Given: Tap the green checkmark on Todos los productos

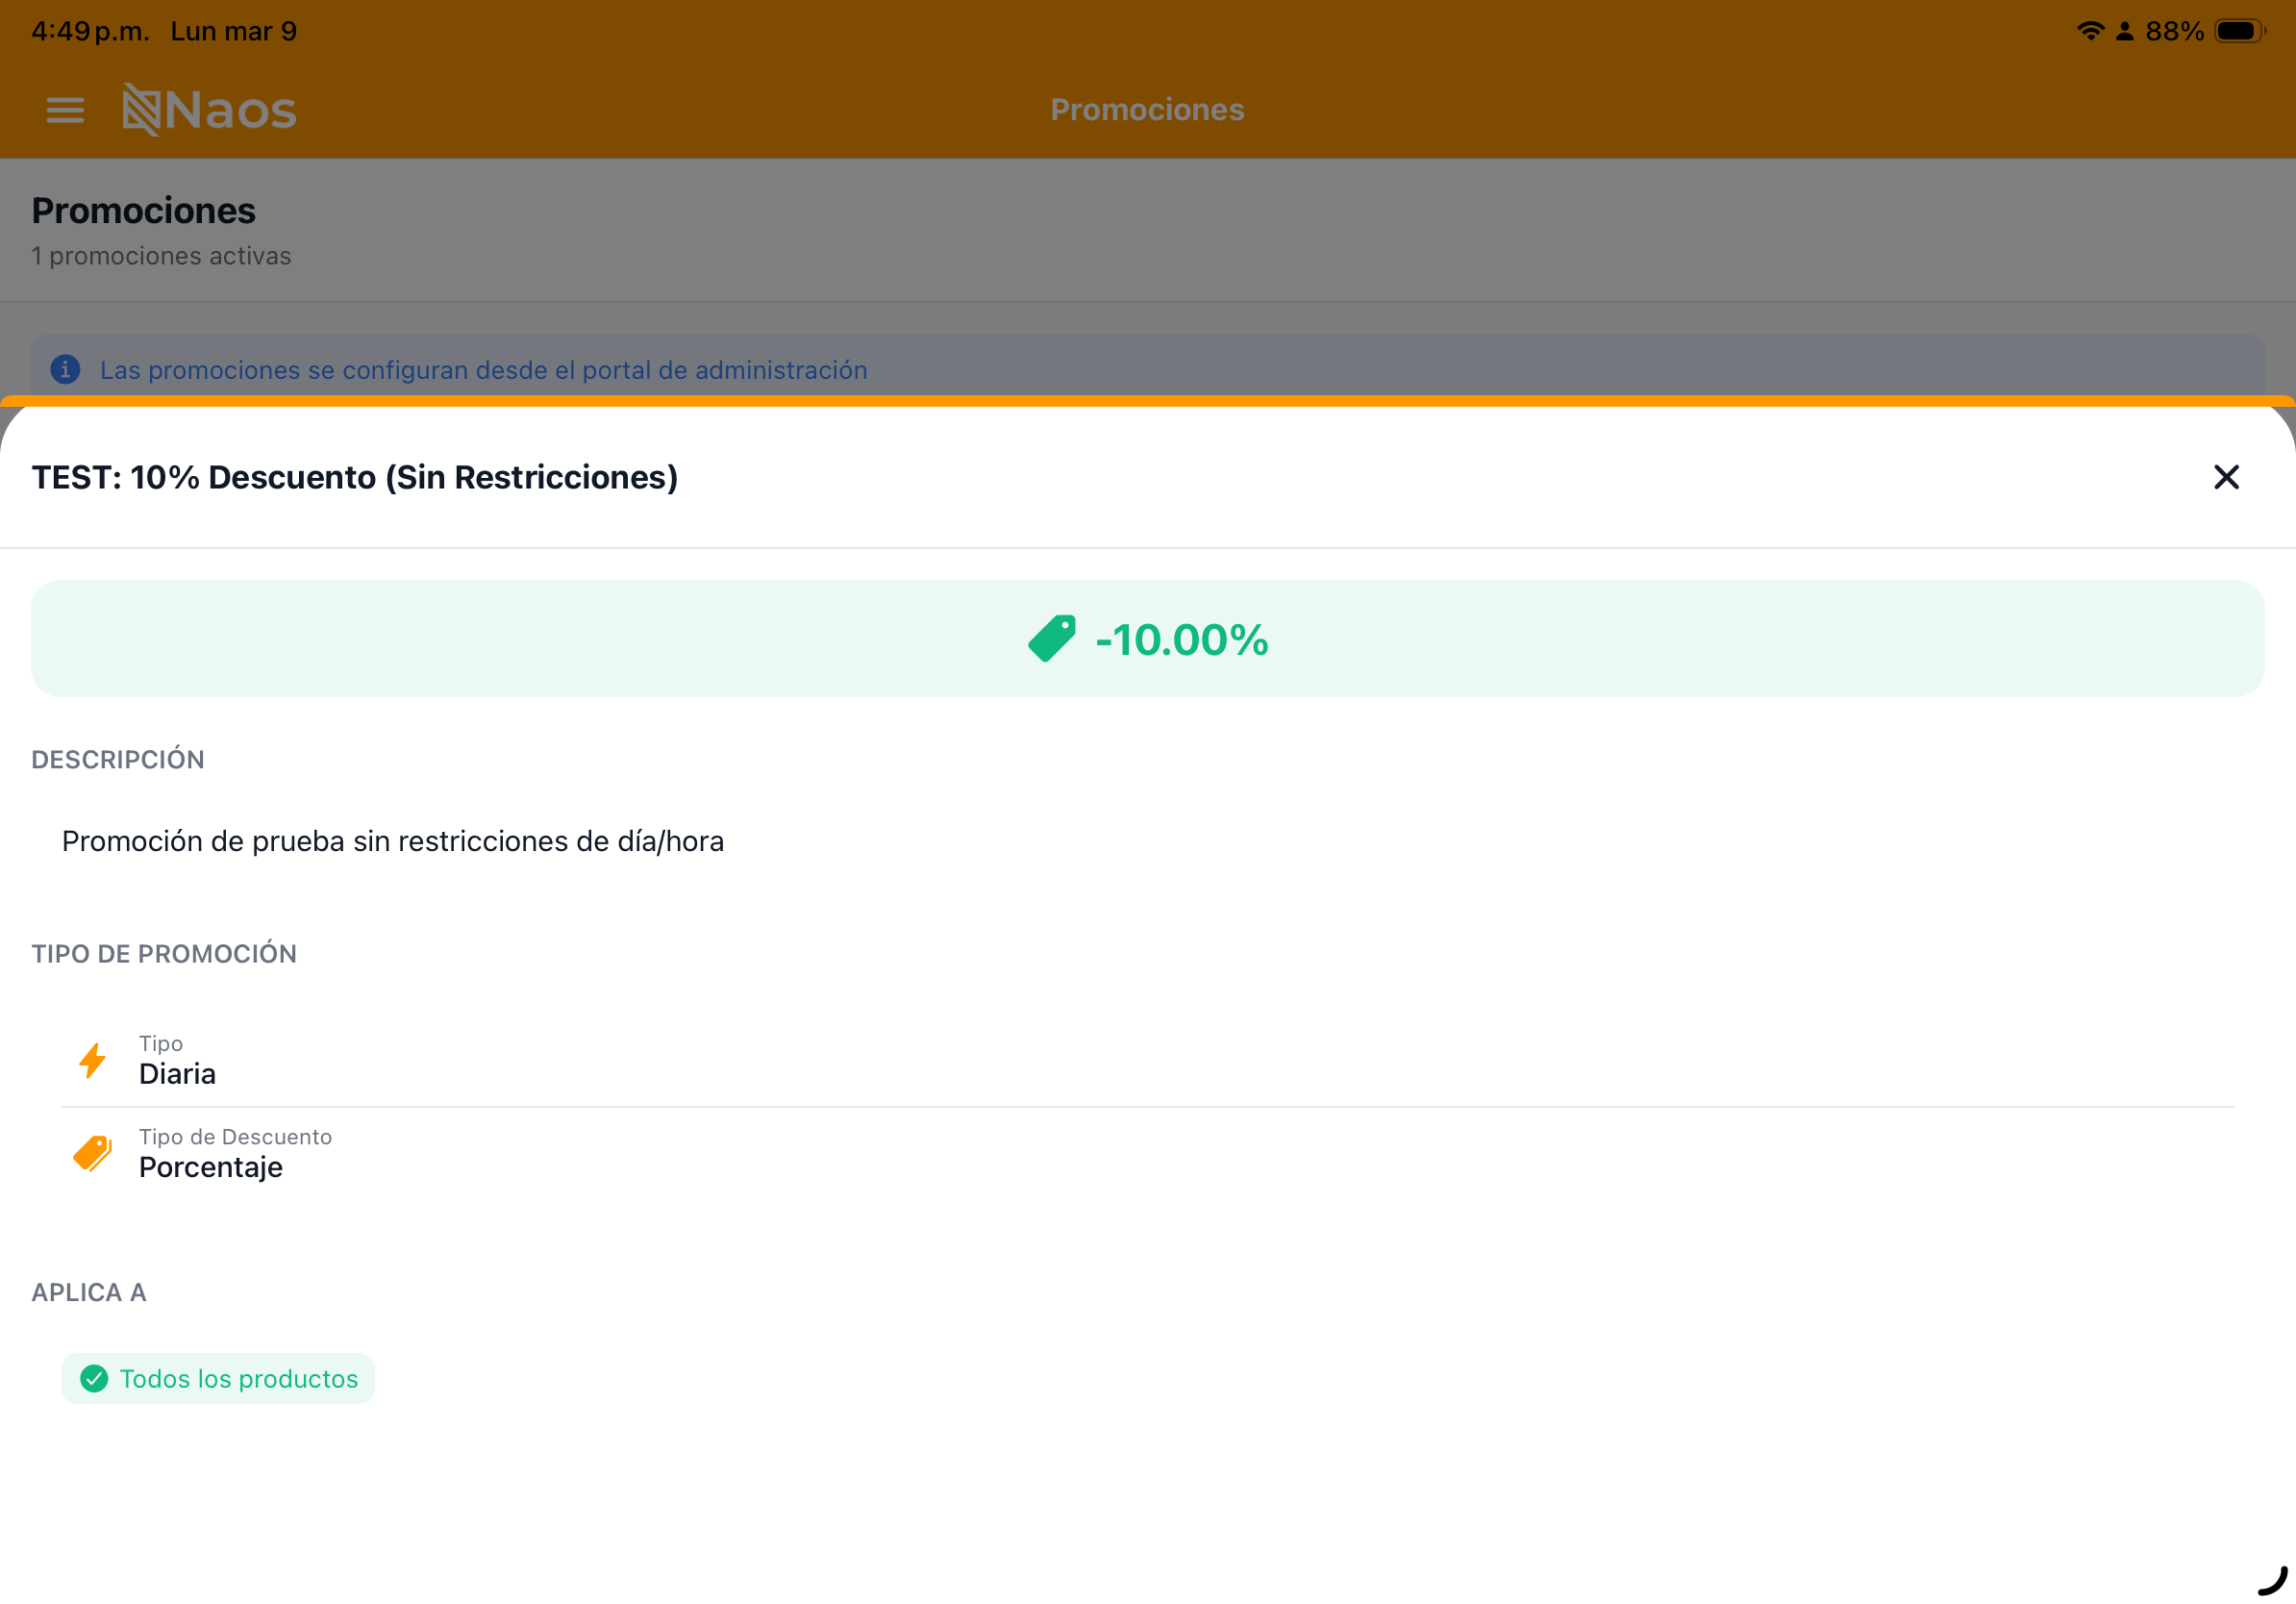Looking at the screenshot, I should coord(94,1379).
